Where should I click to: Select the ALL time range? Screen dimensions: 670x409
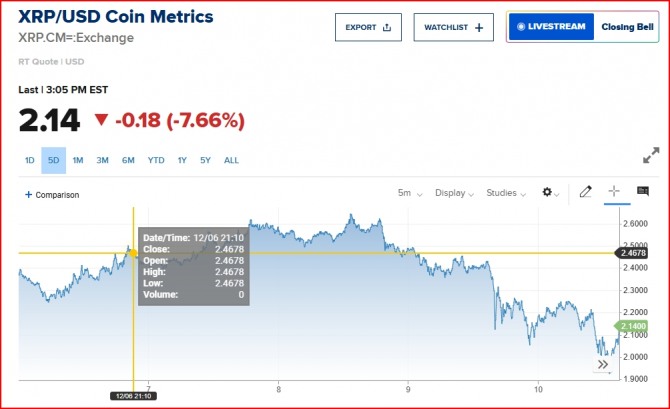[231, 160]
